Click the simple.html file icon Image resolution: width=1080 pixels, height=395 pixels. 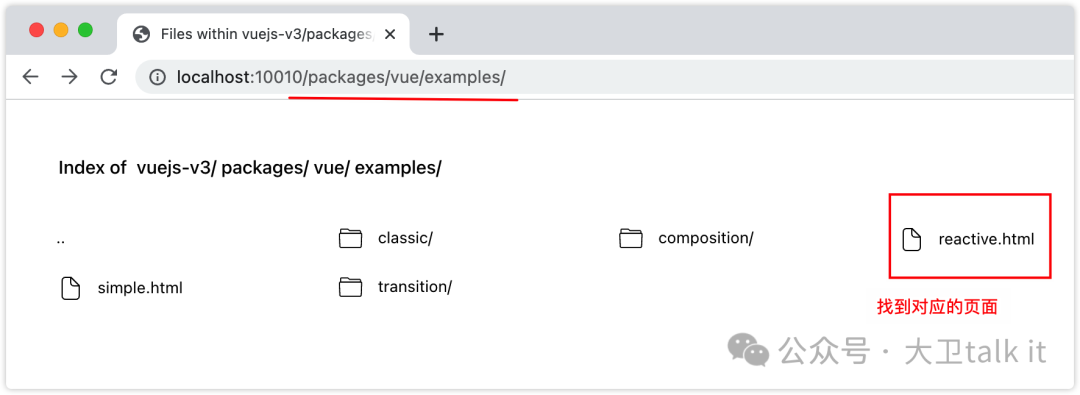click(x=70, y=287)
